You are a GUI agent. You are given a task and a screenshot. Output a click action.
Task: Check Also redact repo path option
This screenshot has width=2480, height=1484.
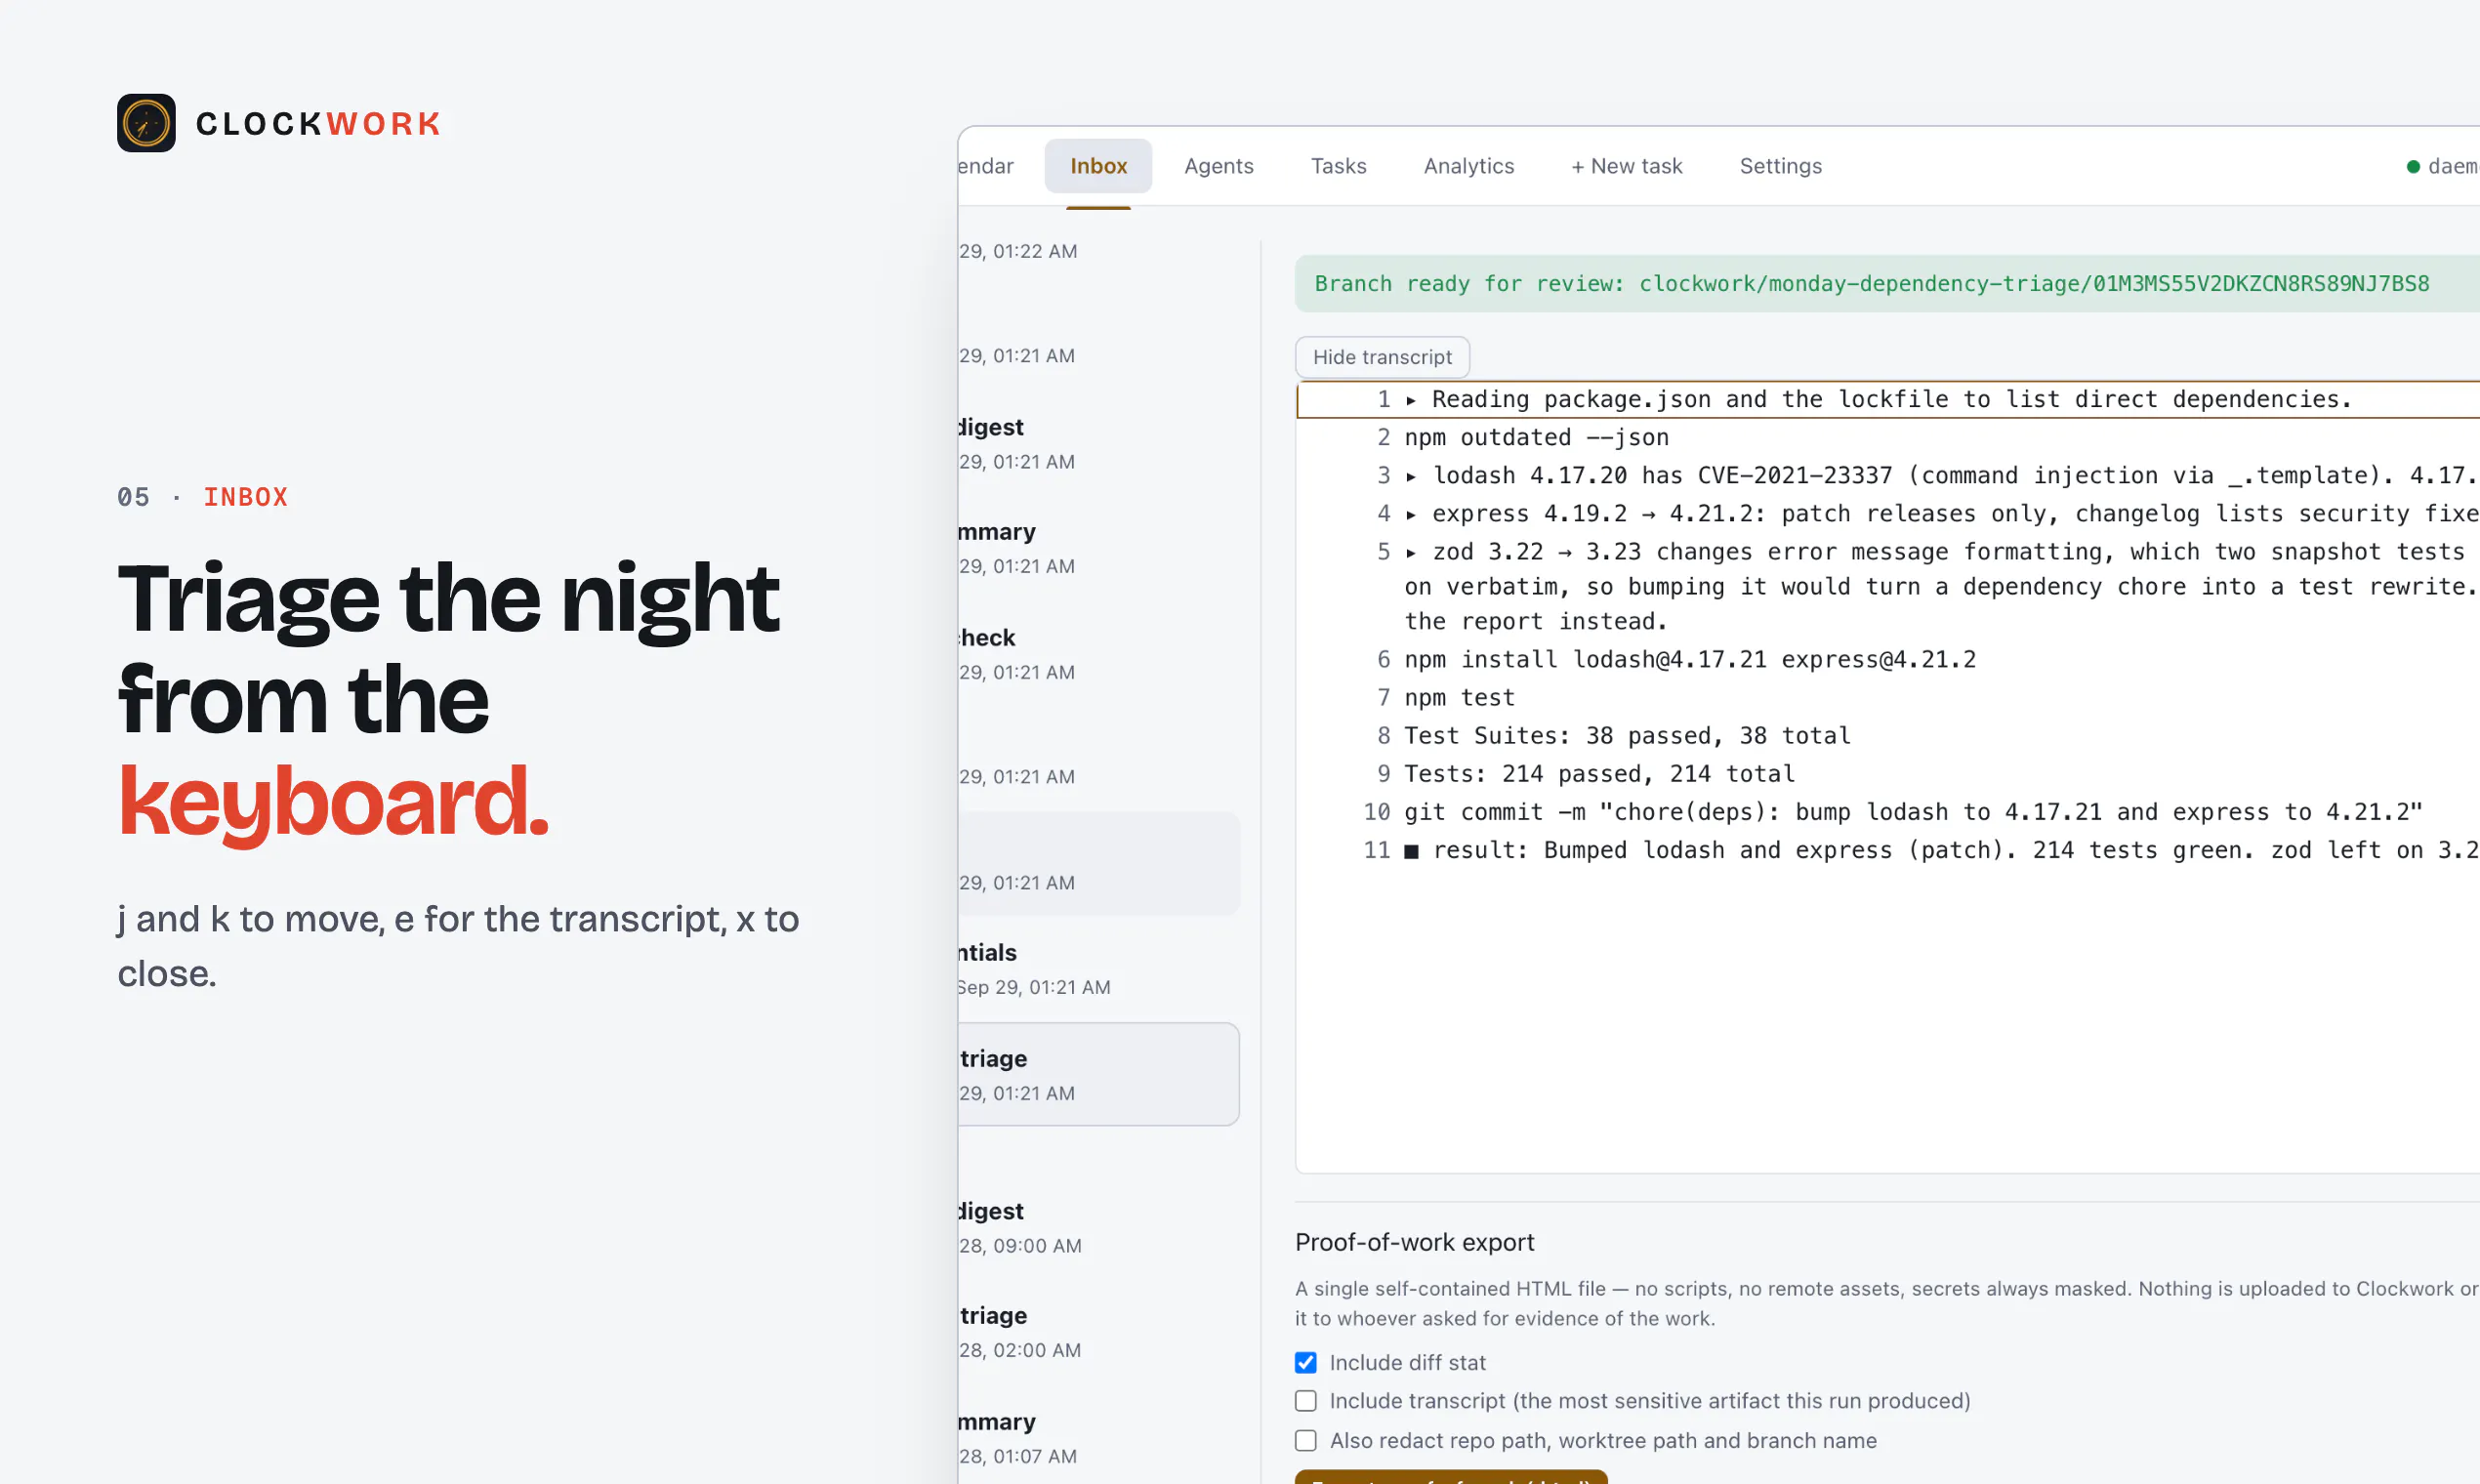pos(1305,1440)
